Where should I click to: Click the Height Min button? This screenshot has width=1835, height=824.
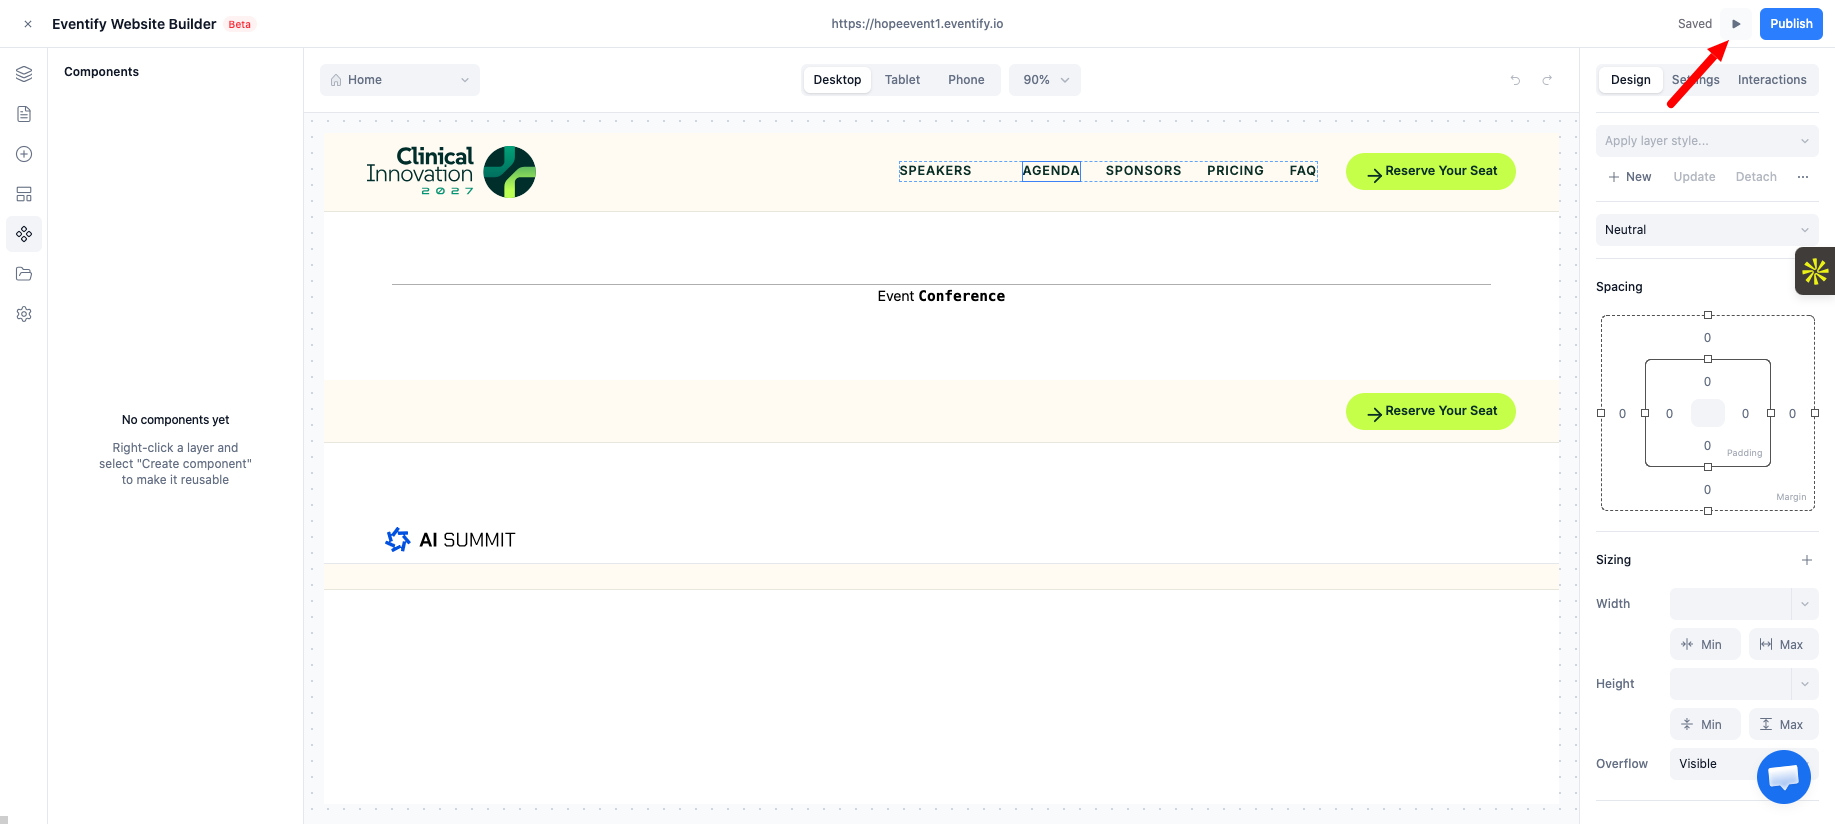(x=1705, y=725)
